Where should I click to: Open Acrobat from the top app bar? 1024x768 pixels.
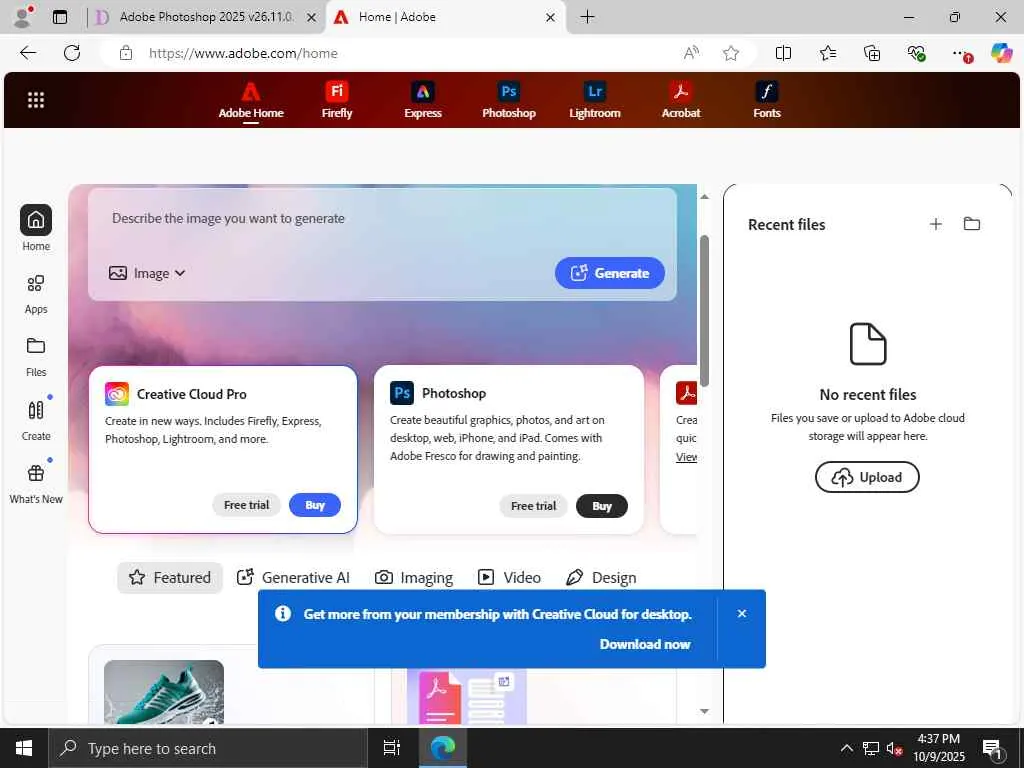[681, 101]
